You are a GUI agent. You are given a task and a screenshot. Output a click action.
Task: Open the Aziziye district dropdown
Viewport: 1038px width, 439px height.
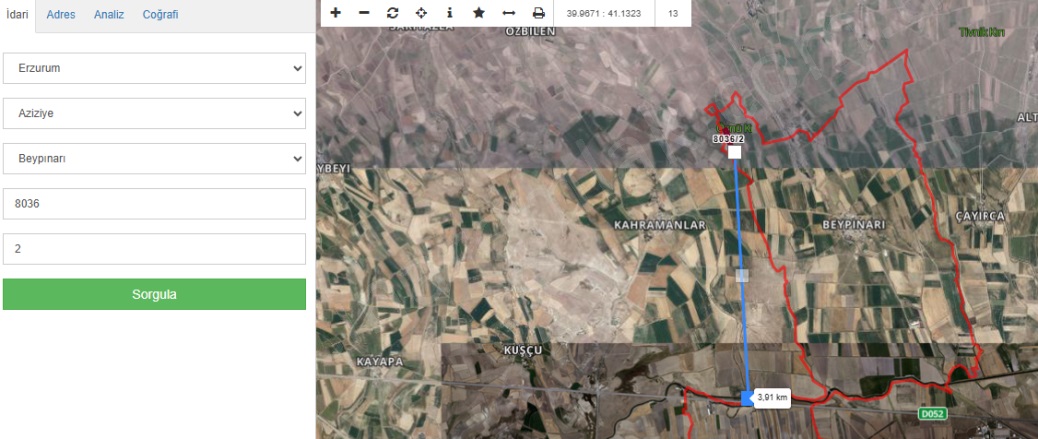(154, 114)
